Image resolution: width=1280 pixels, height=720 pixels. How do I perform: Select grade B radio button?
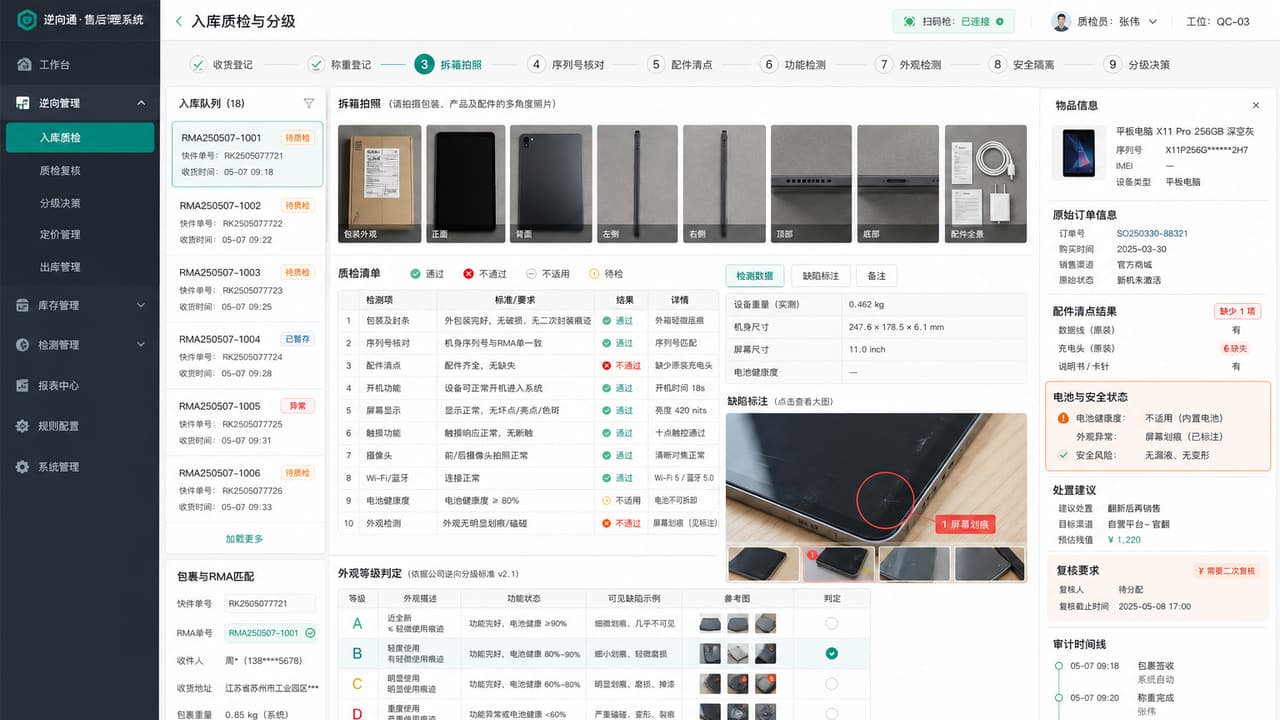(x=831, y=653)
